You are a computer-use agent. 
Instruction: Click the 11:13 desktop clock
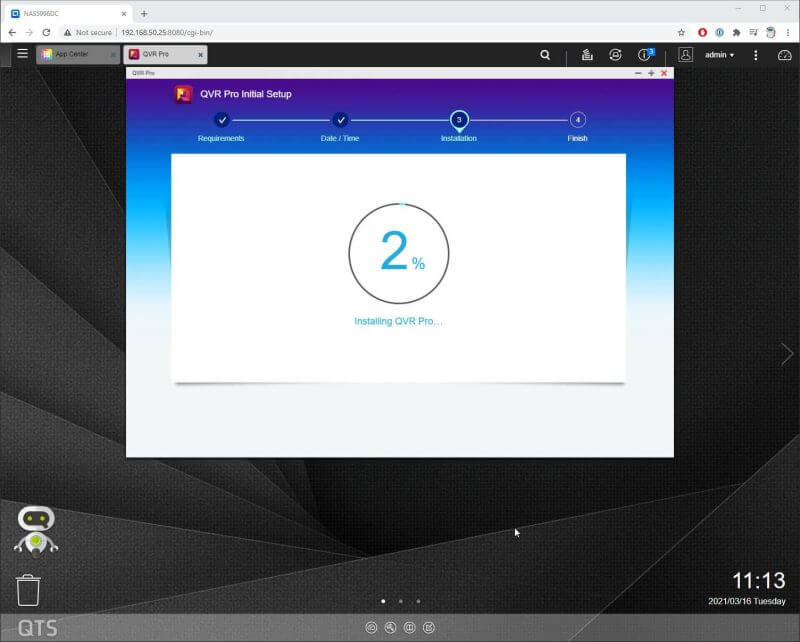pyautogui.click(x=759, y=581)
